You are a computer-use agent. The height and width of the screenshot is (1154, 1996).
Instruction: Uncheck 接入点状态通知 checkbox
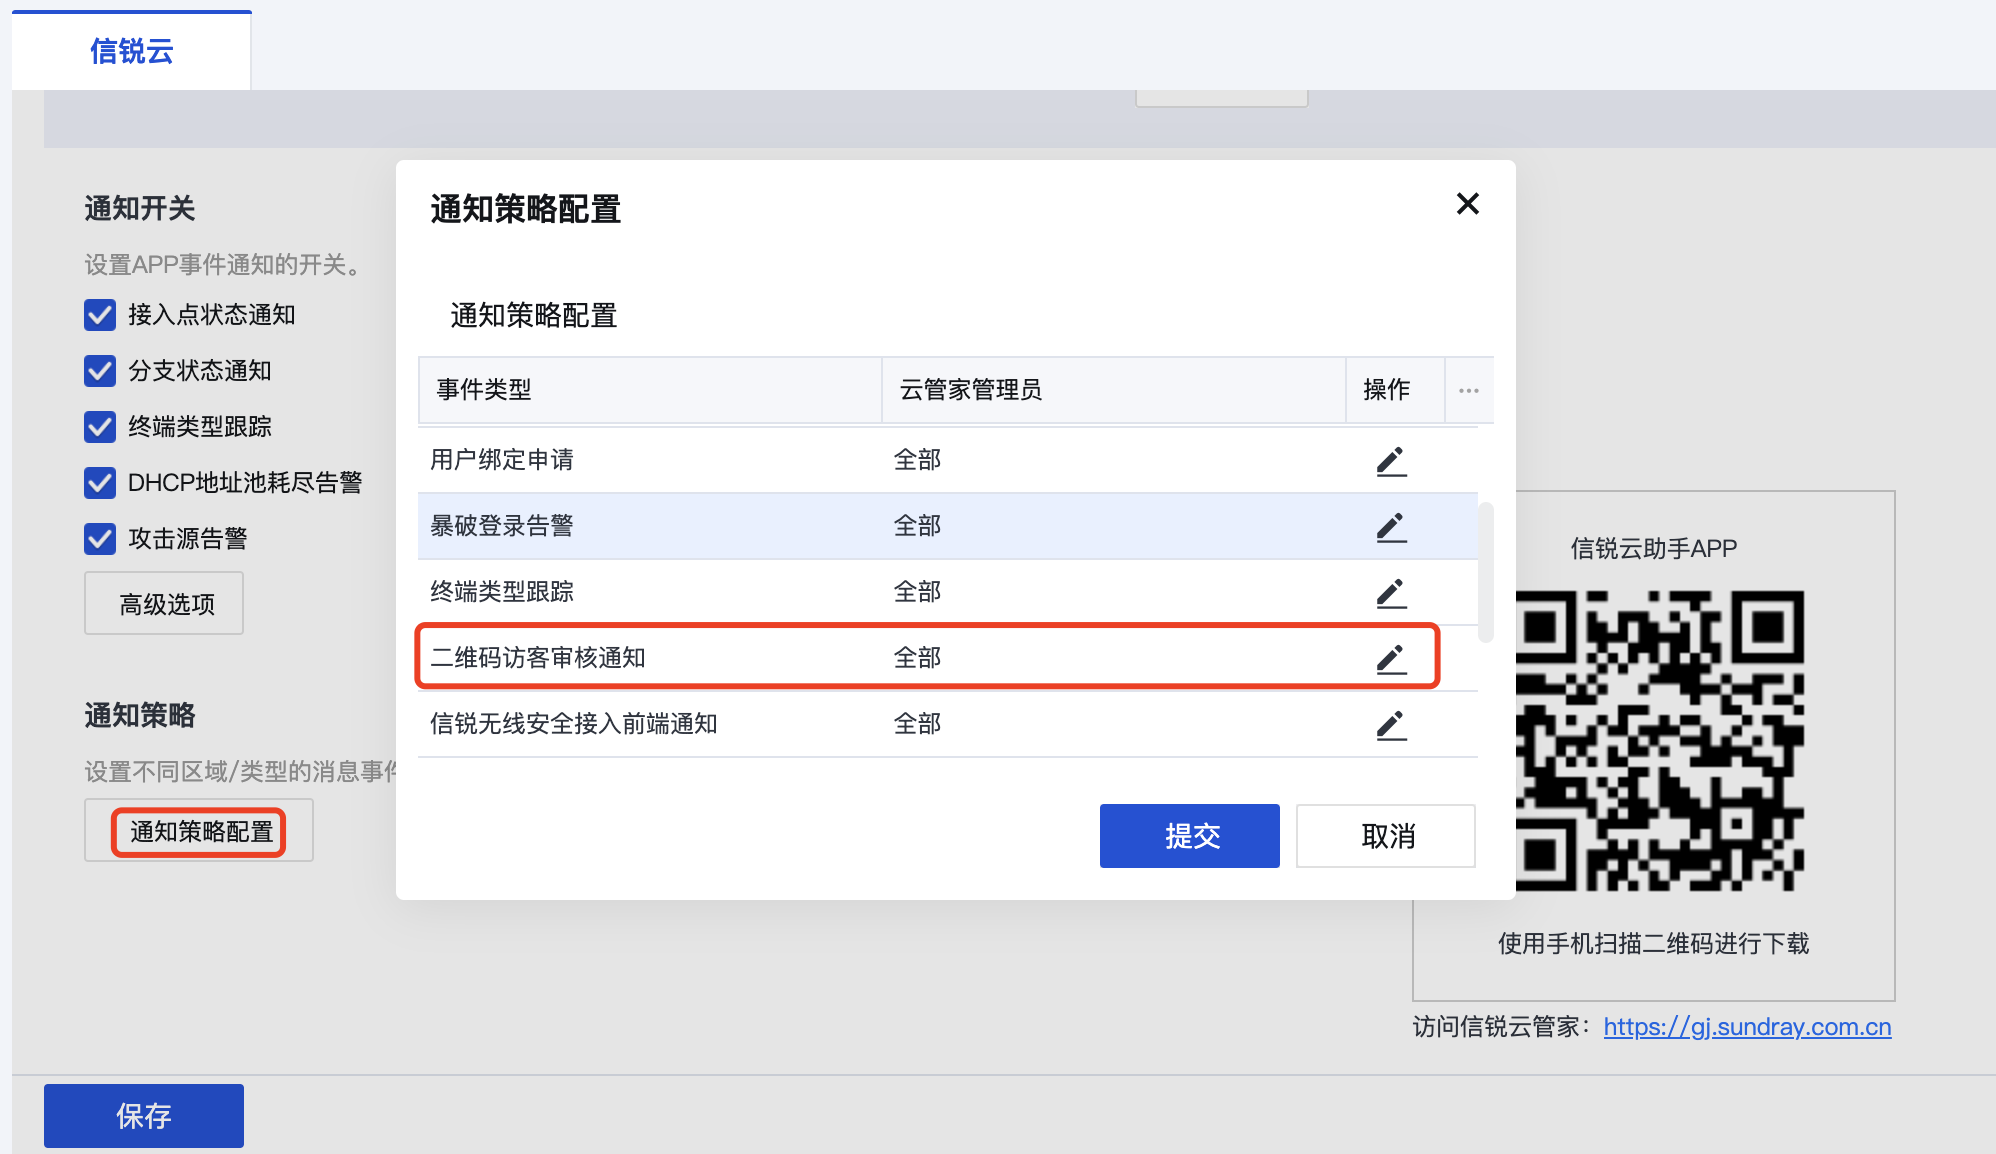(100, 315)
